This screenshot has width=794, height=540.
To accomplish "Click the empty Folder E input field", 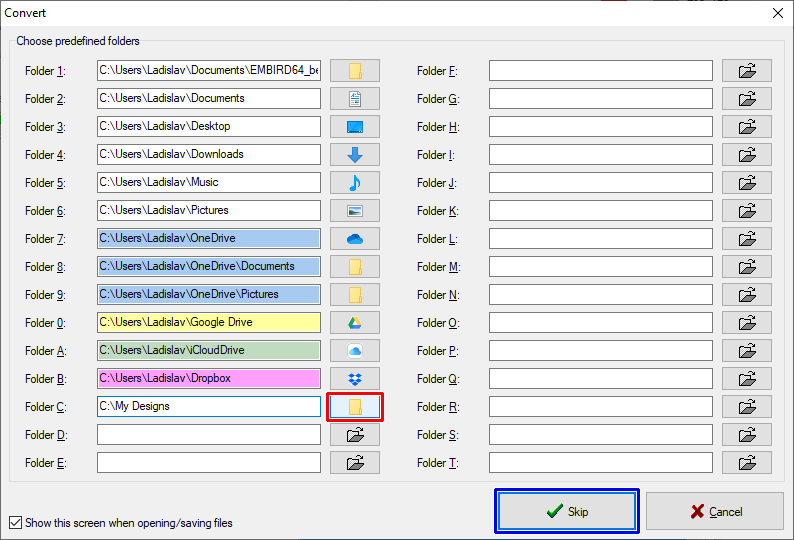I will point(209,463).
